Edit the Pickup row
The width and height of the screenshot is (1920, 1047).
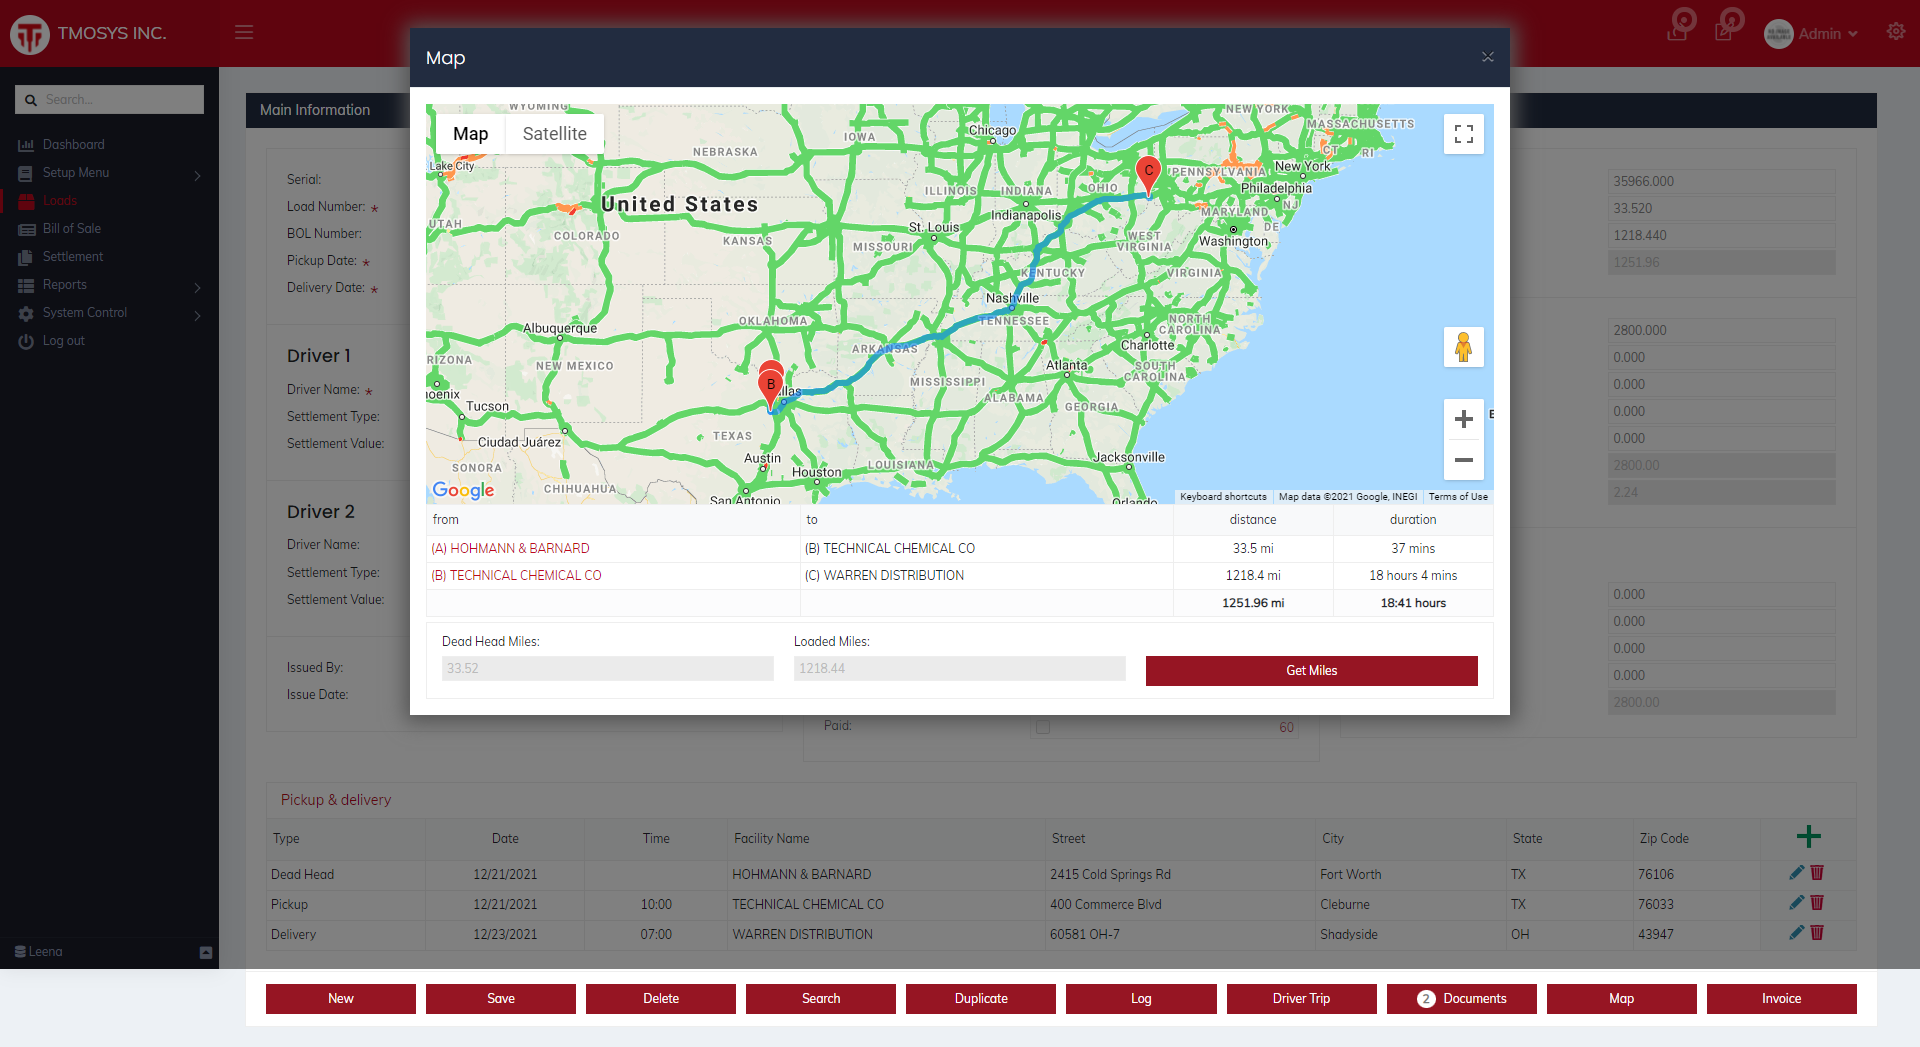[1797, 903]
